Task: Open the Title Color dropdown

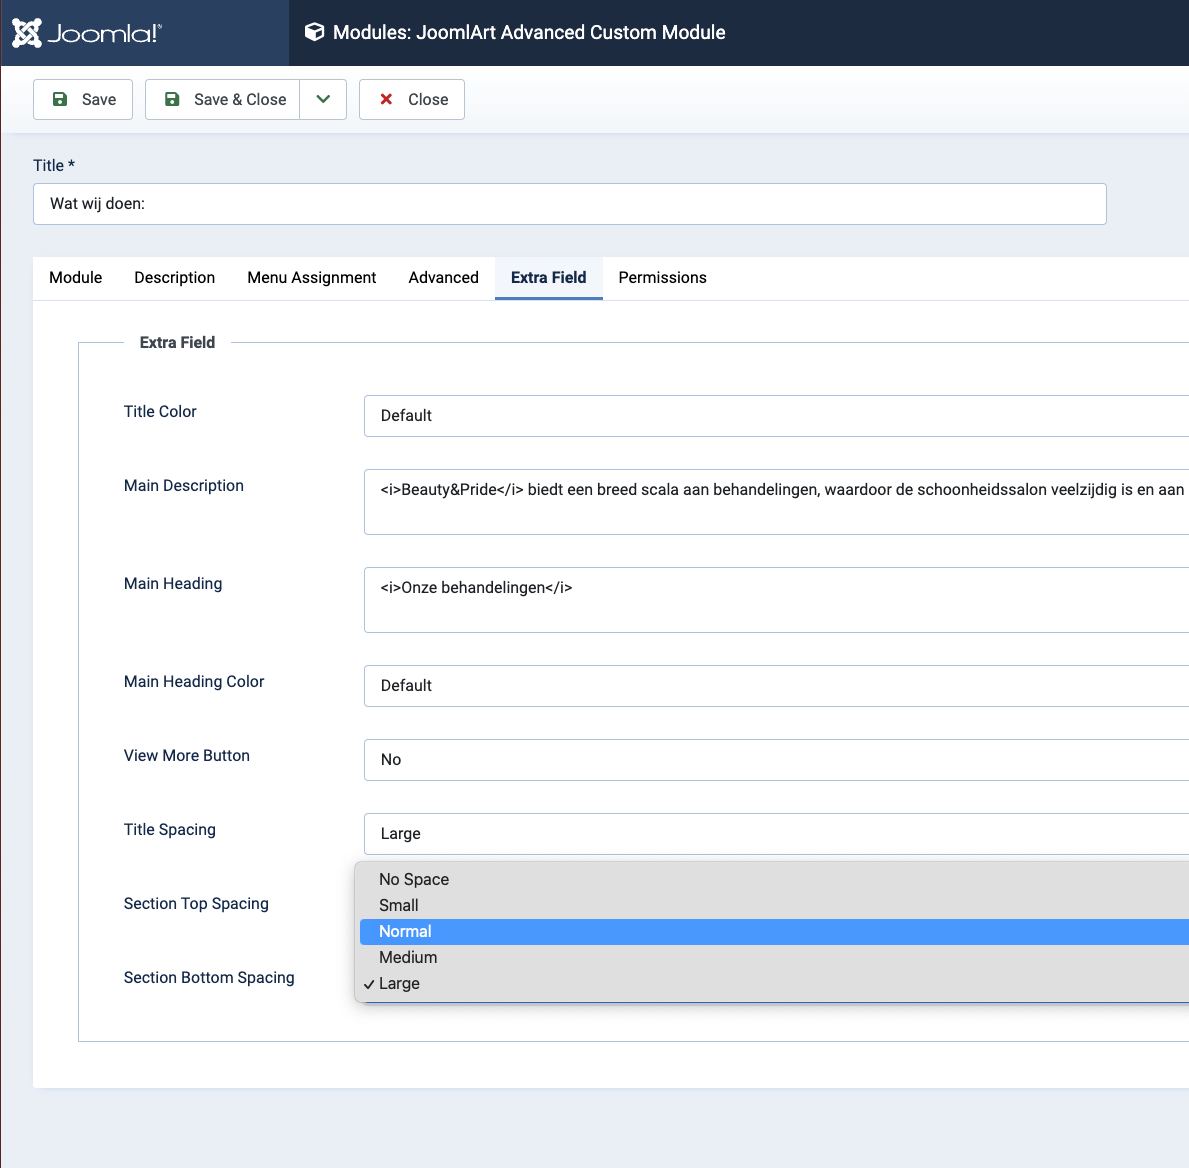Action: (775, 416)
